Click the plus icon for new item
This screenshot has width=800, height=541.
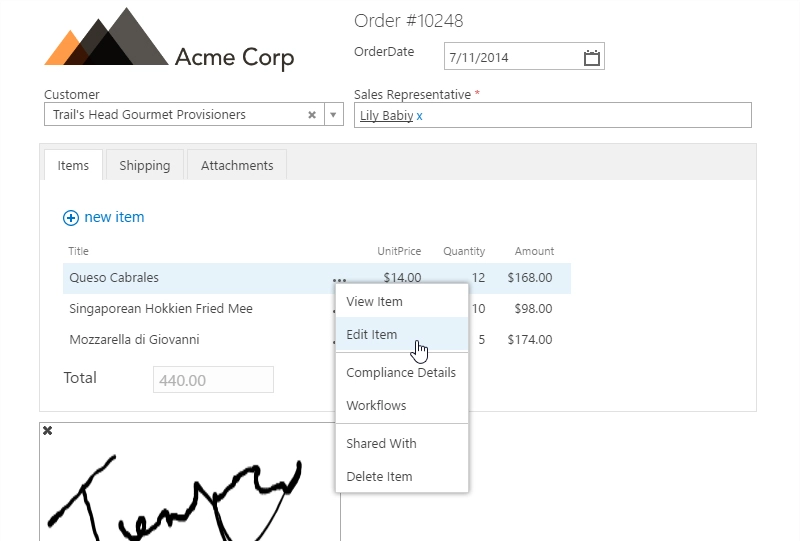point(70,217)
